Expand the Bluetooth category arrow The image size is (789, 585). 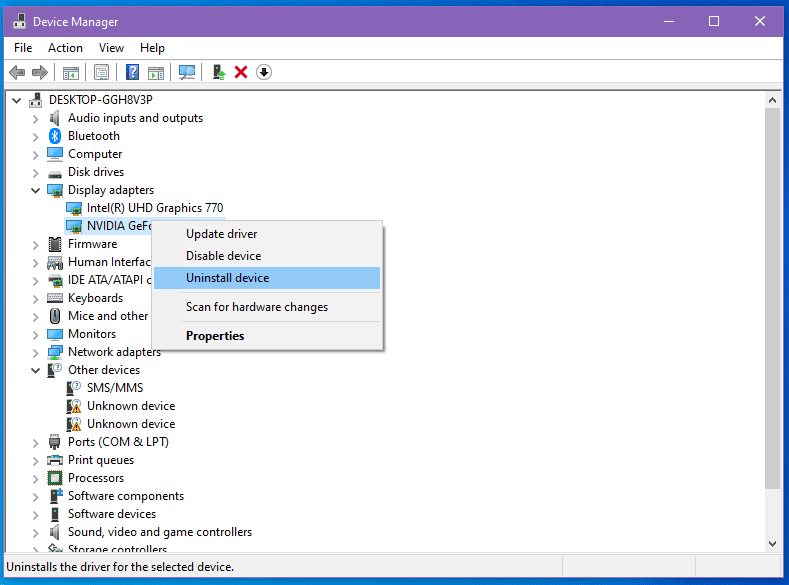click(35, 137)
